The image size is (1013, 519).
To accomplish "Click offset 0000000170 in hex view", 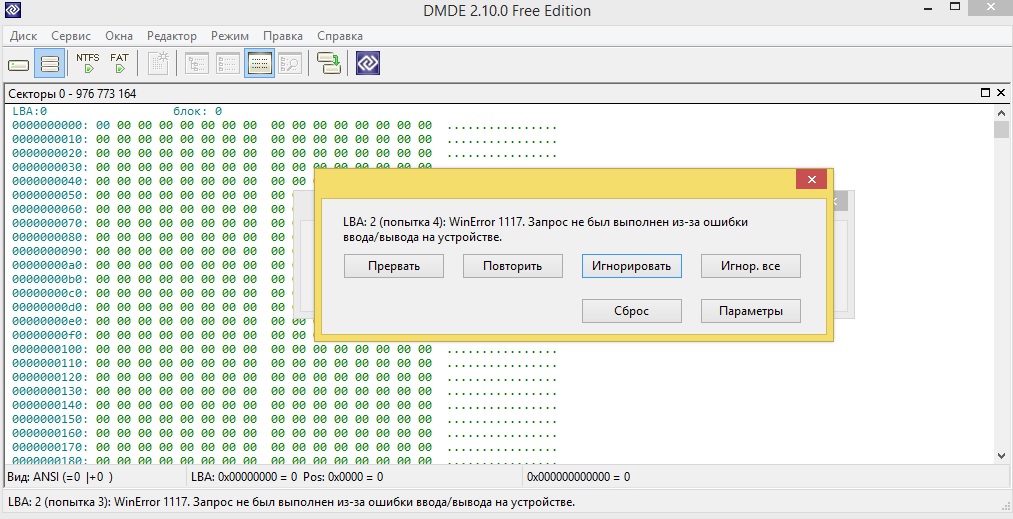I will click(x=50, y=447).
